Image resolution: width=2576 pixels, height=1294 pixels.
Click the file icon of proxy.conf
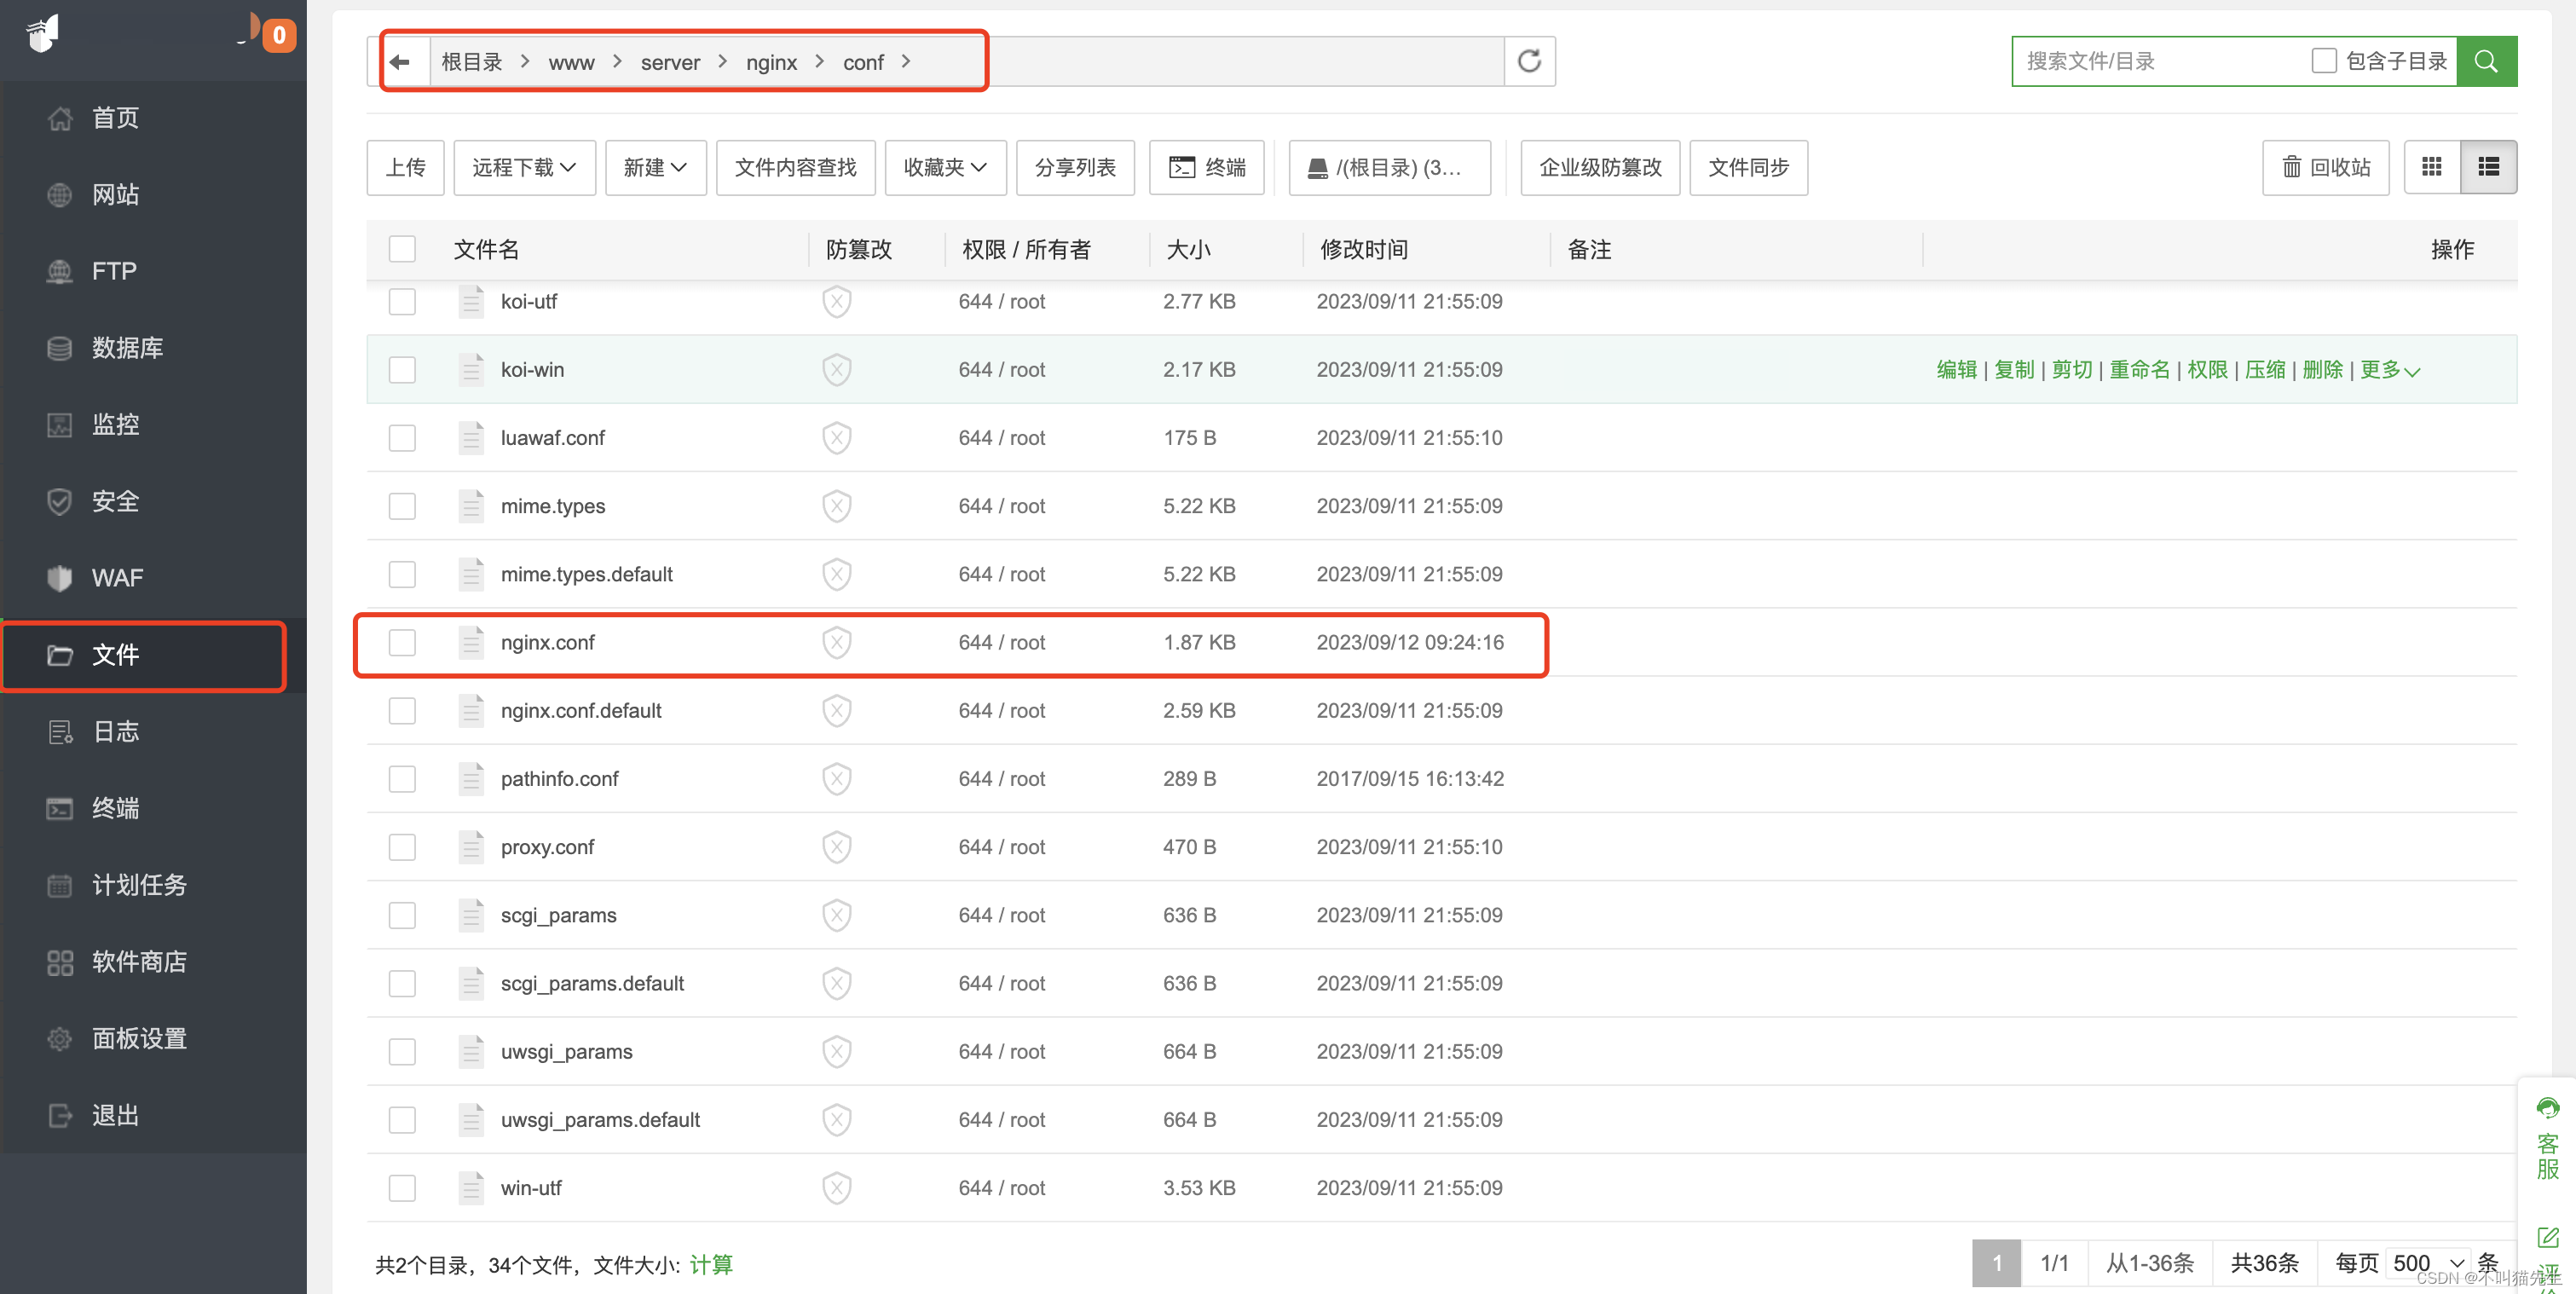[x=471, y=847]
